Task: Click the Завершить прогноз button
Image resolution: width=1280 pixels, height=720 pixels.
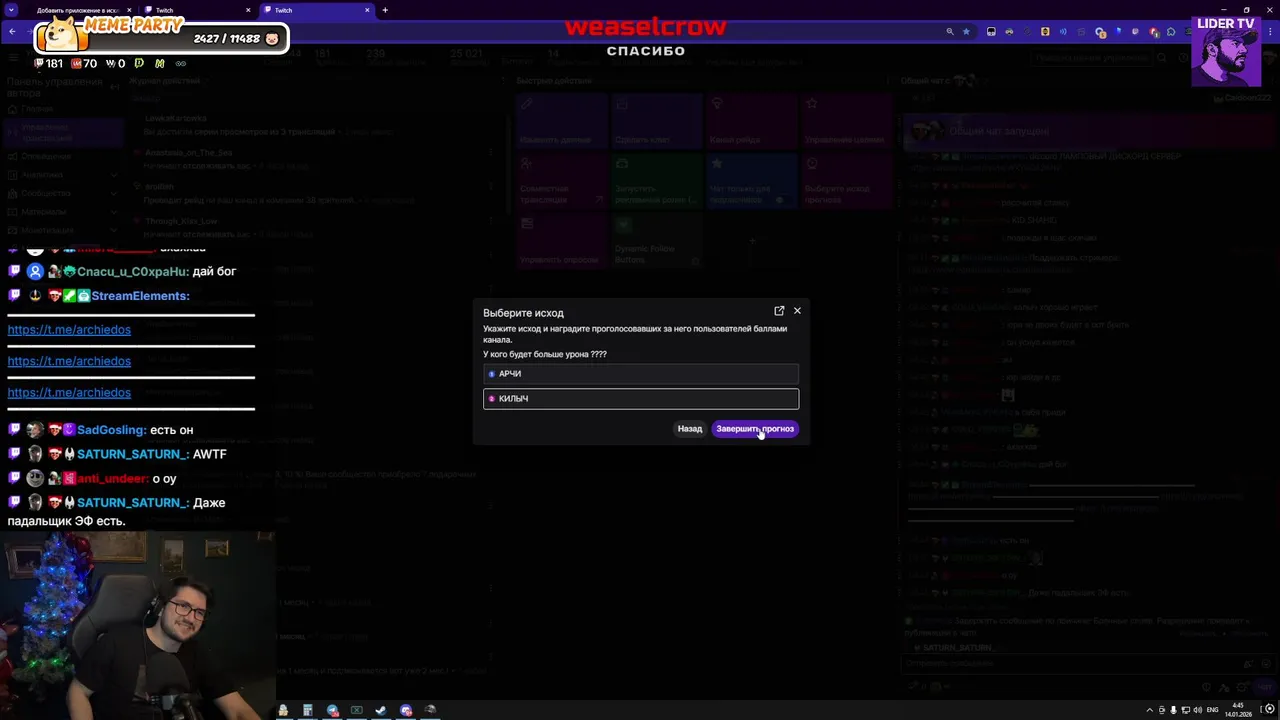Action: pyautogui.click(x=755, y=429)
